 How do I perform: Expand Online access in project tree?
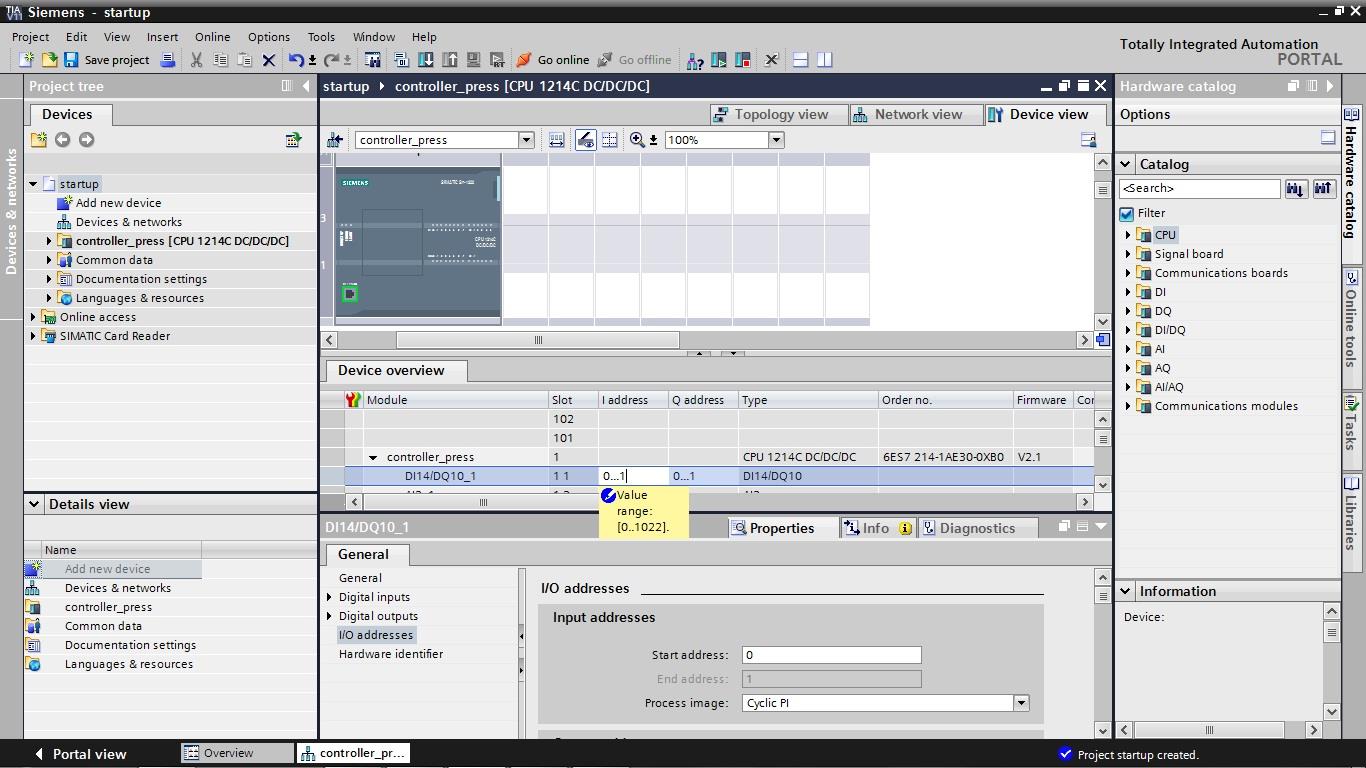(x=33, y=317)
